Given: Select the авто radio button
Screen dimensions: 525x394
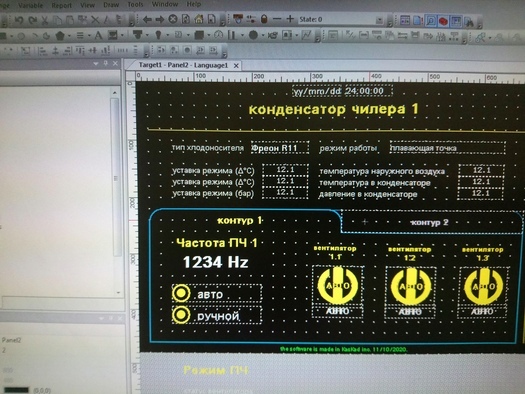Looking at the screenshot, I should pyautogui.click(x=181, y=293).
